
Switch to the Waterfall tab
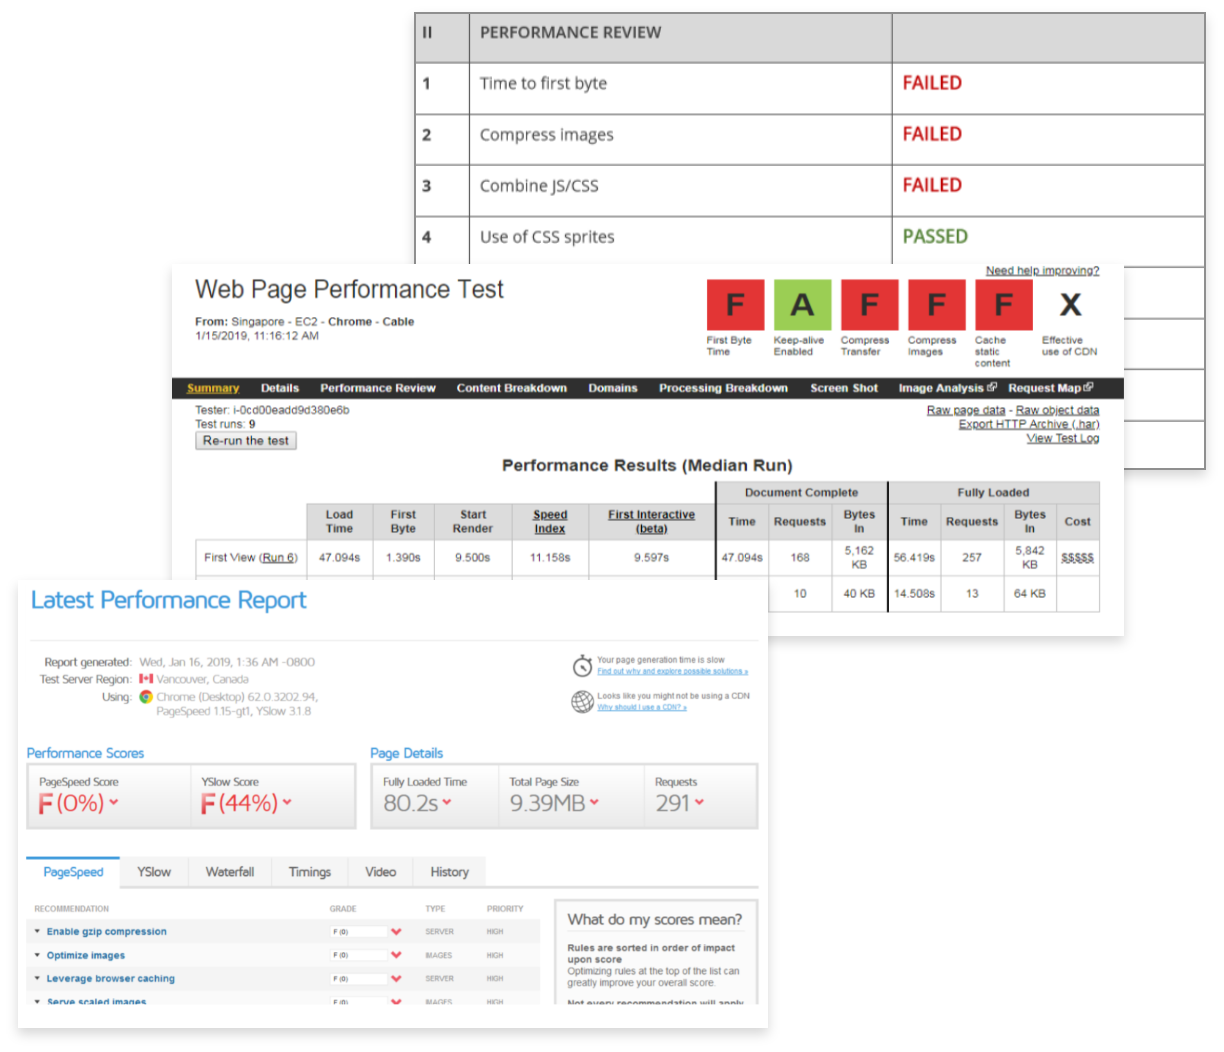(x=230, y=872)
